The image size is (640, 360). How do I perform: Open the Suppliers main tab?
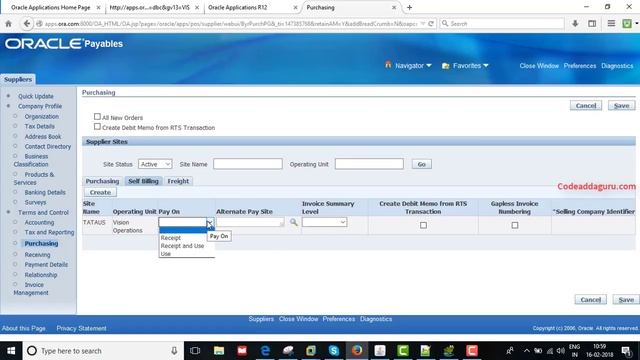tap(18, 79)
